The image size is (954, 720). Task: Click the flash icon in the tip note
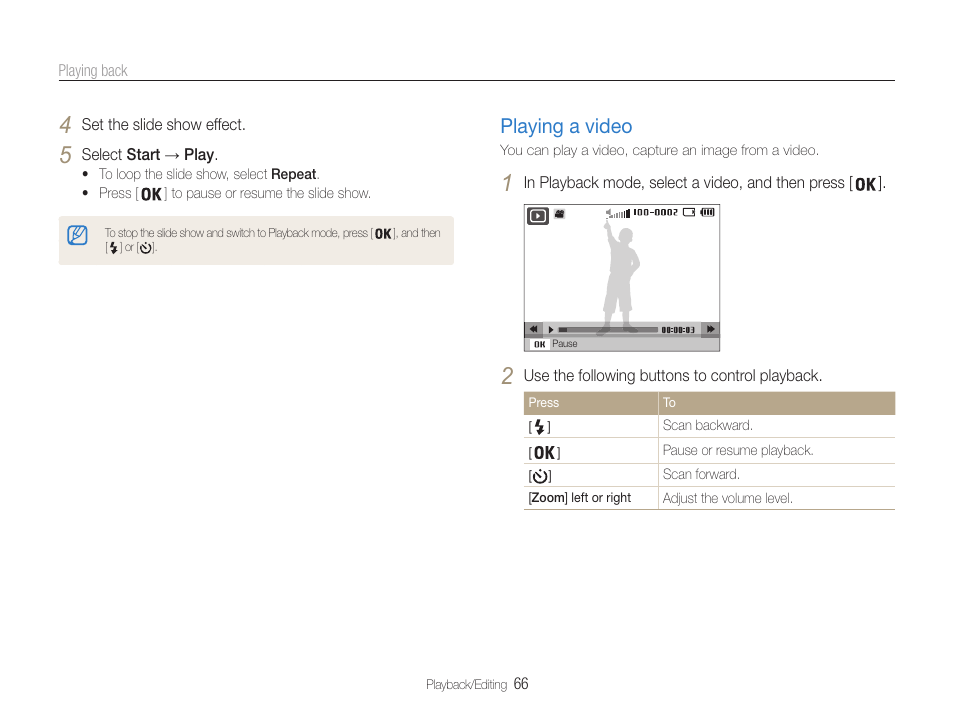(113, 248)
